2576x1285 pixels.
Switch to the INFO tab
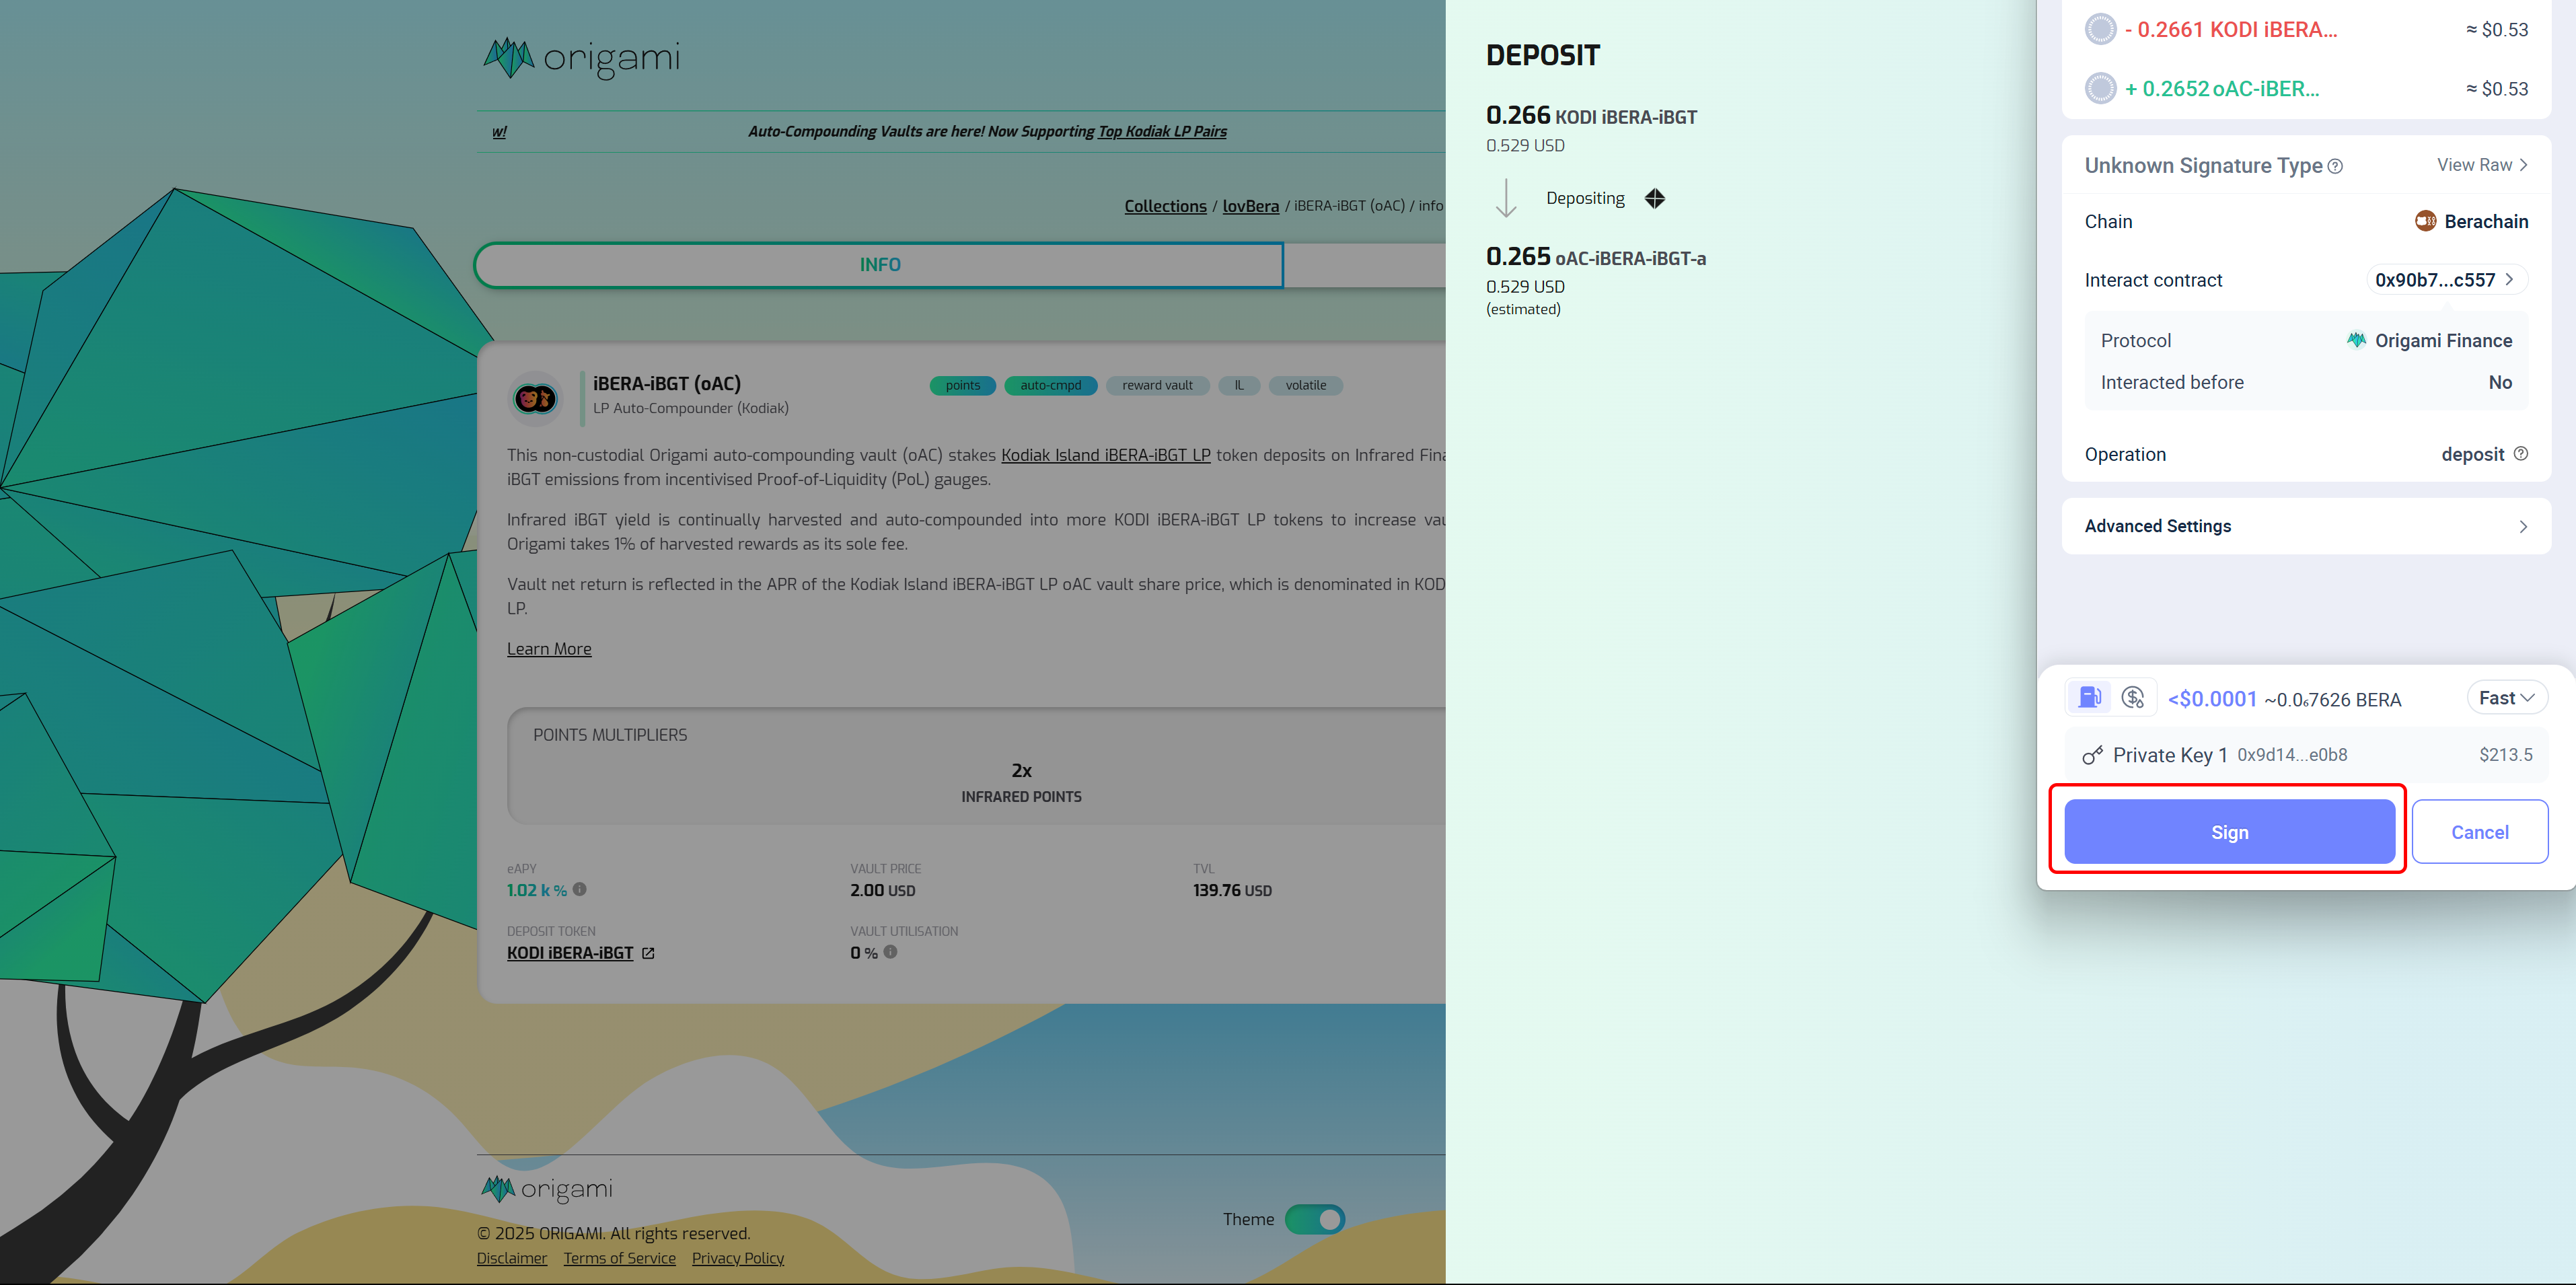click(880, 265)
